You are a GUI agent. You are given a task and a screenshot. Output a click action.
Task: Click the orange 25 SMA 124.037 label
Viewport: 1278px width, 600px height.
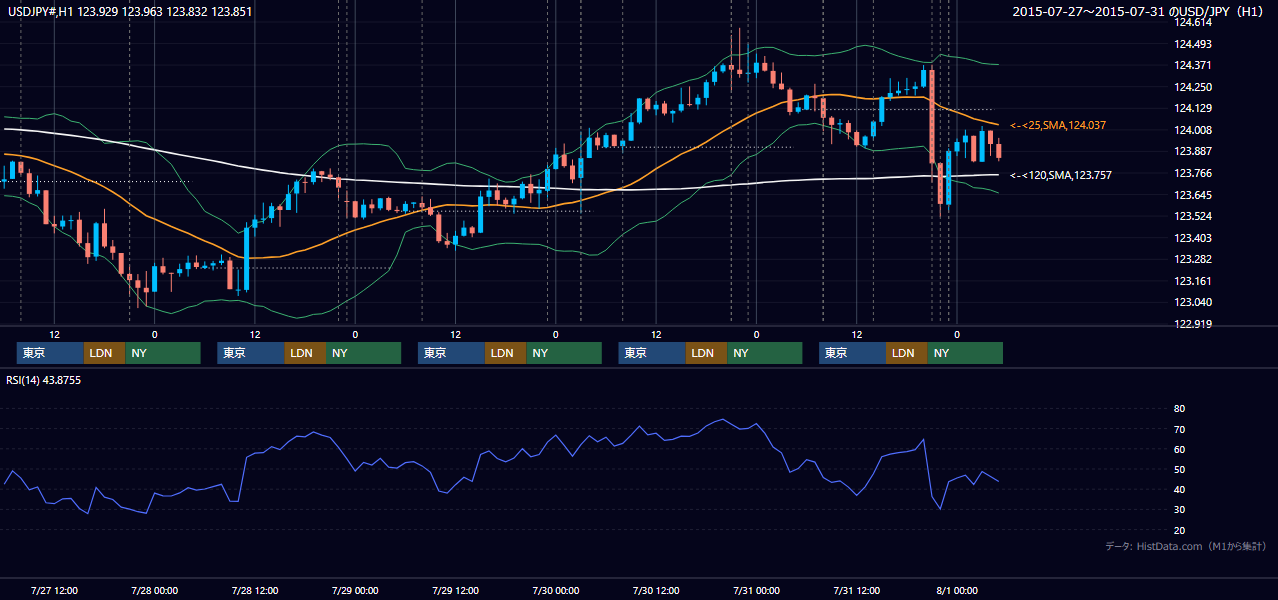(x=1058, y=125)
